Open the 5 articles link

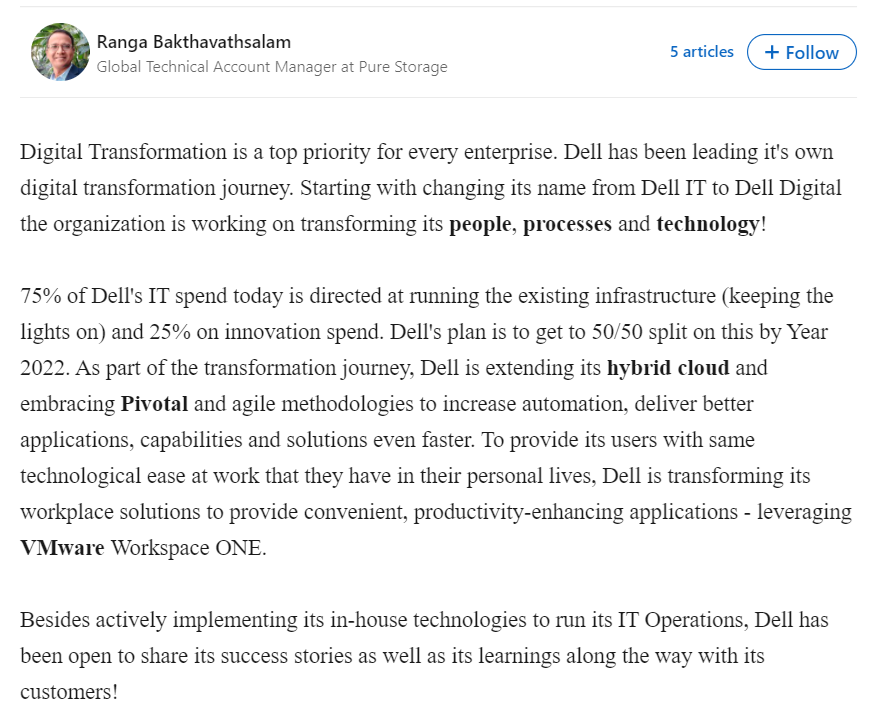coord(701,52)
